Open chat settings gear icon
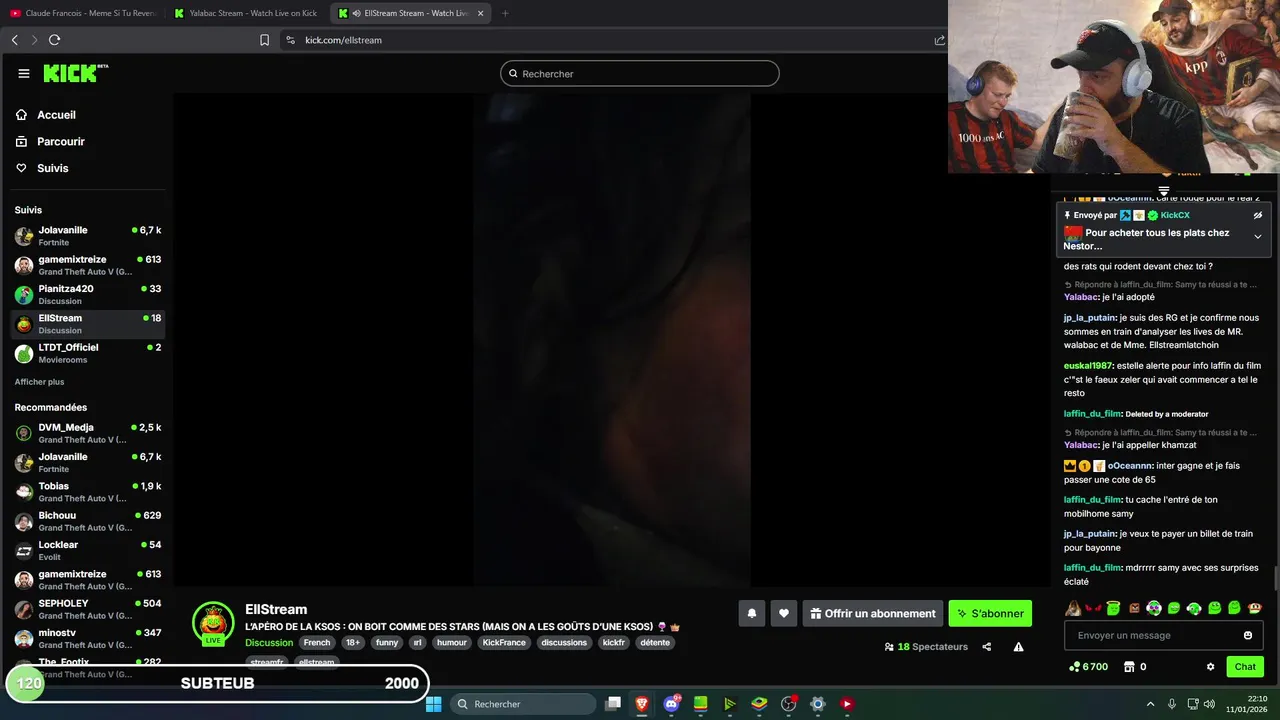Screen dimensions: 1280x720 (x=1210, y=667)
